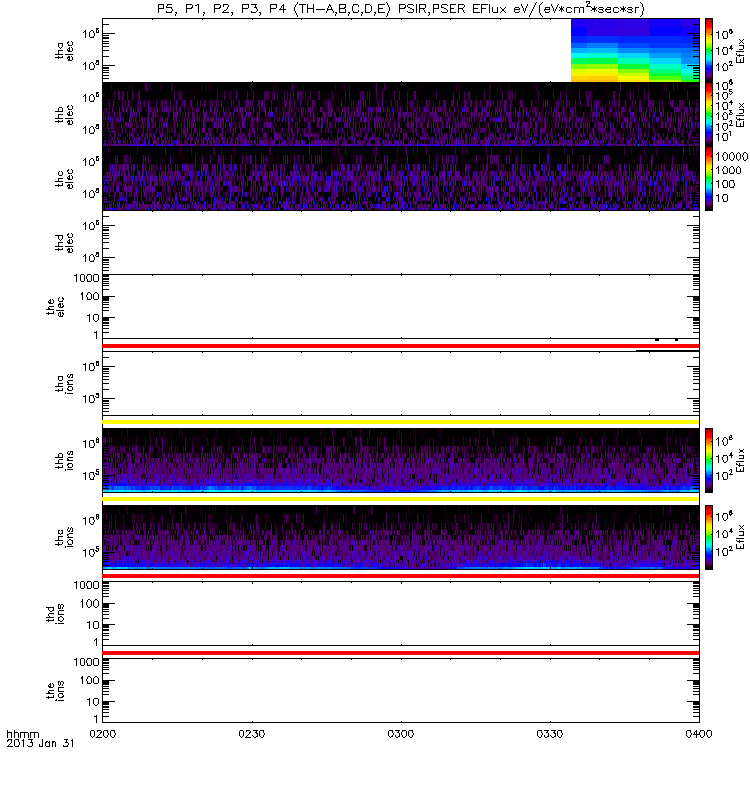This screenshot has width=750, height=800.
Task: Click the 0330 time axis label
Action: click(550, 734)
